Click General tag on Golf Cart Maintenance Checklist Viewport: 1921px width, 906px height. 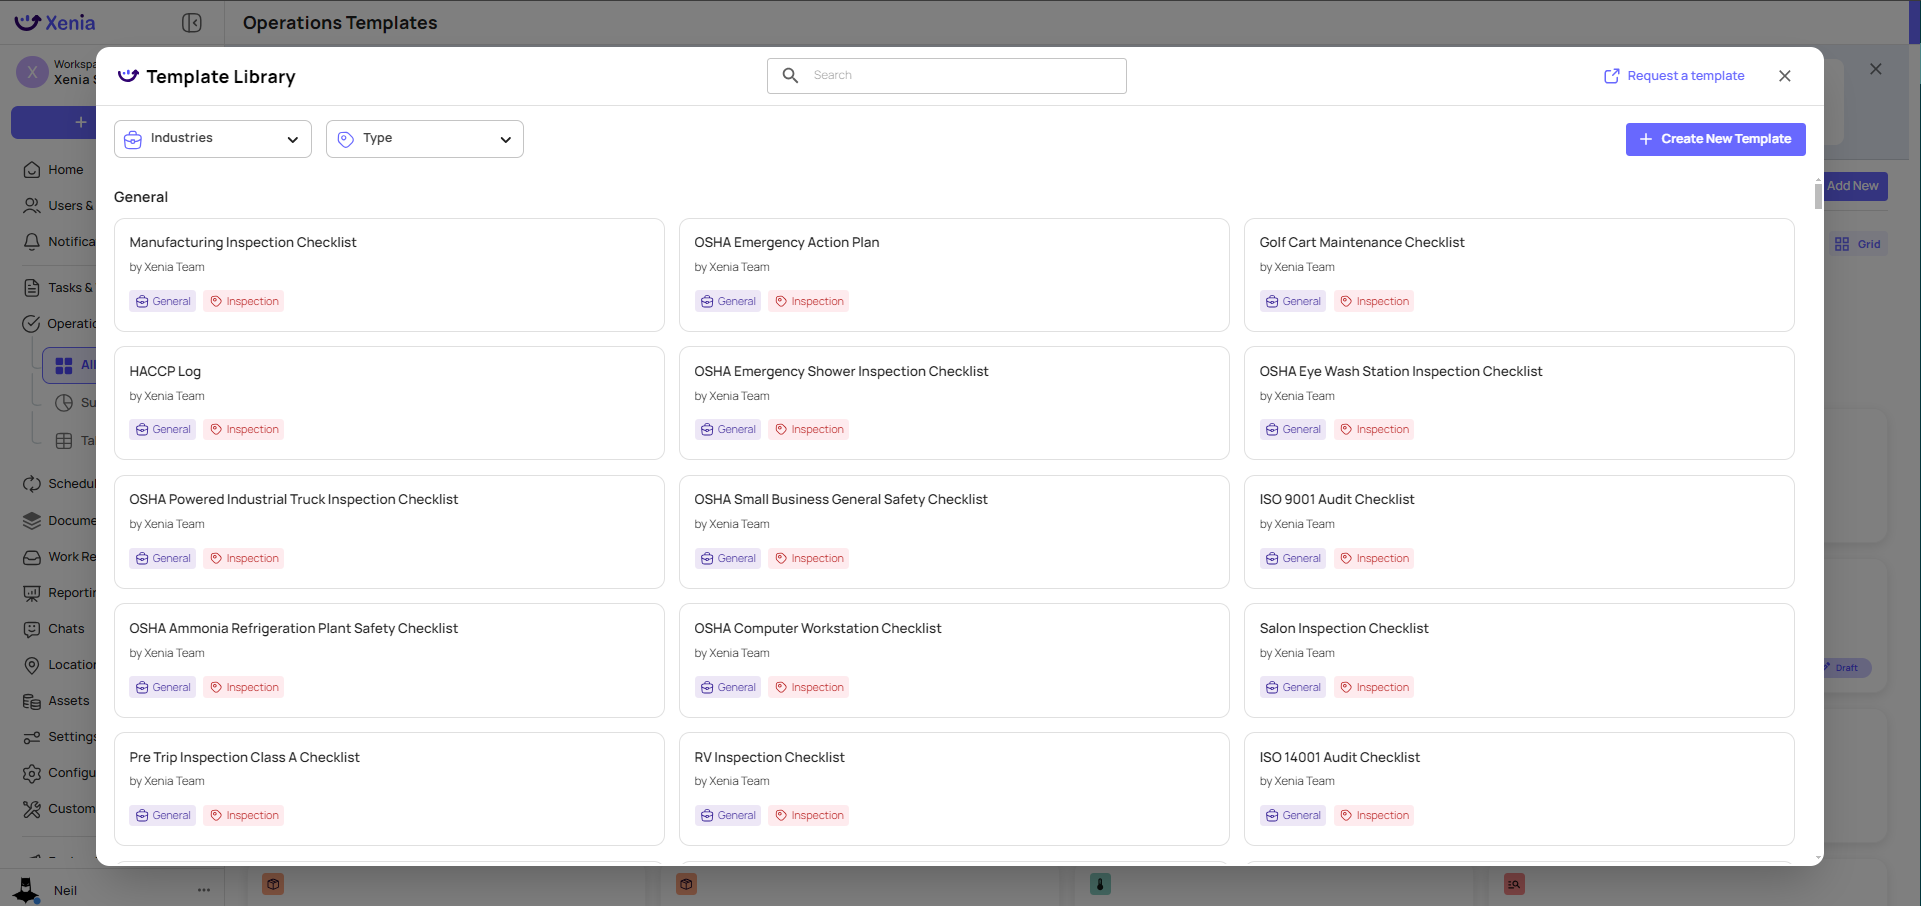pos(1293,301)
